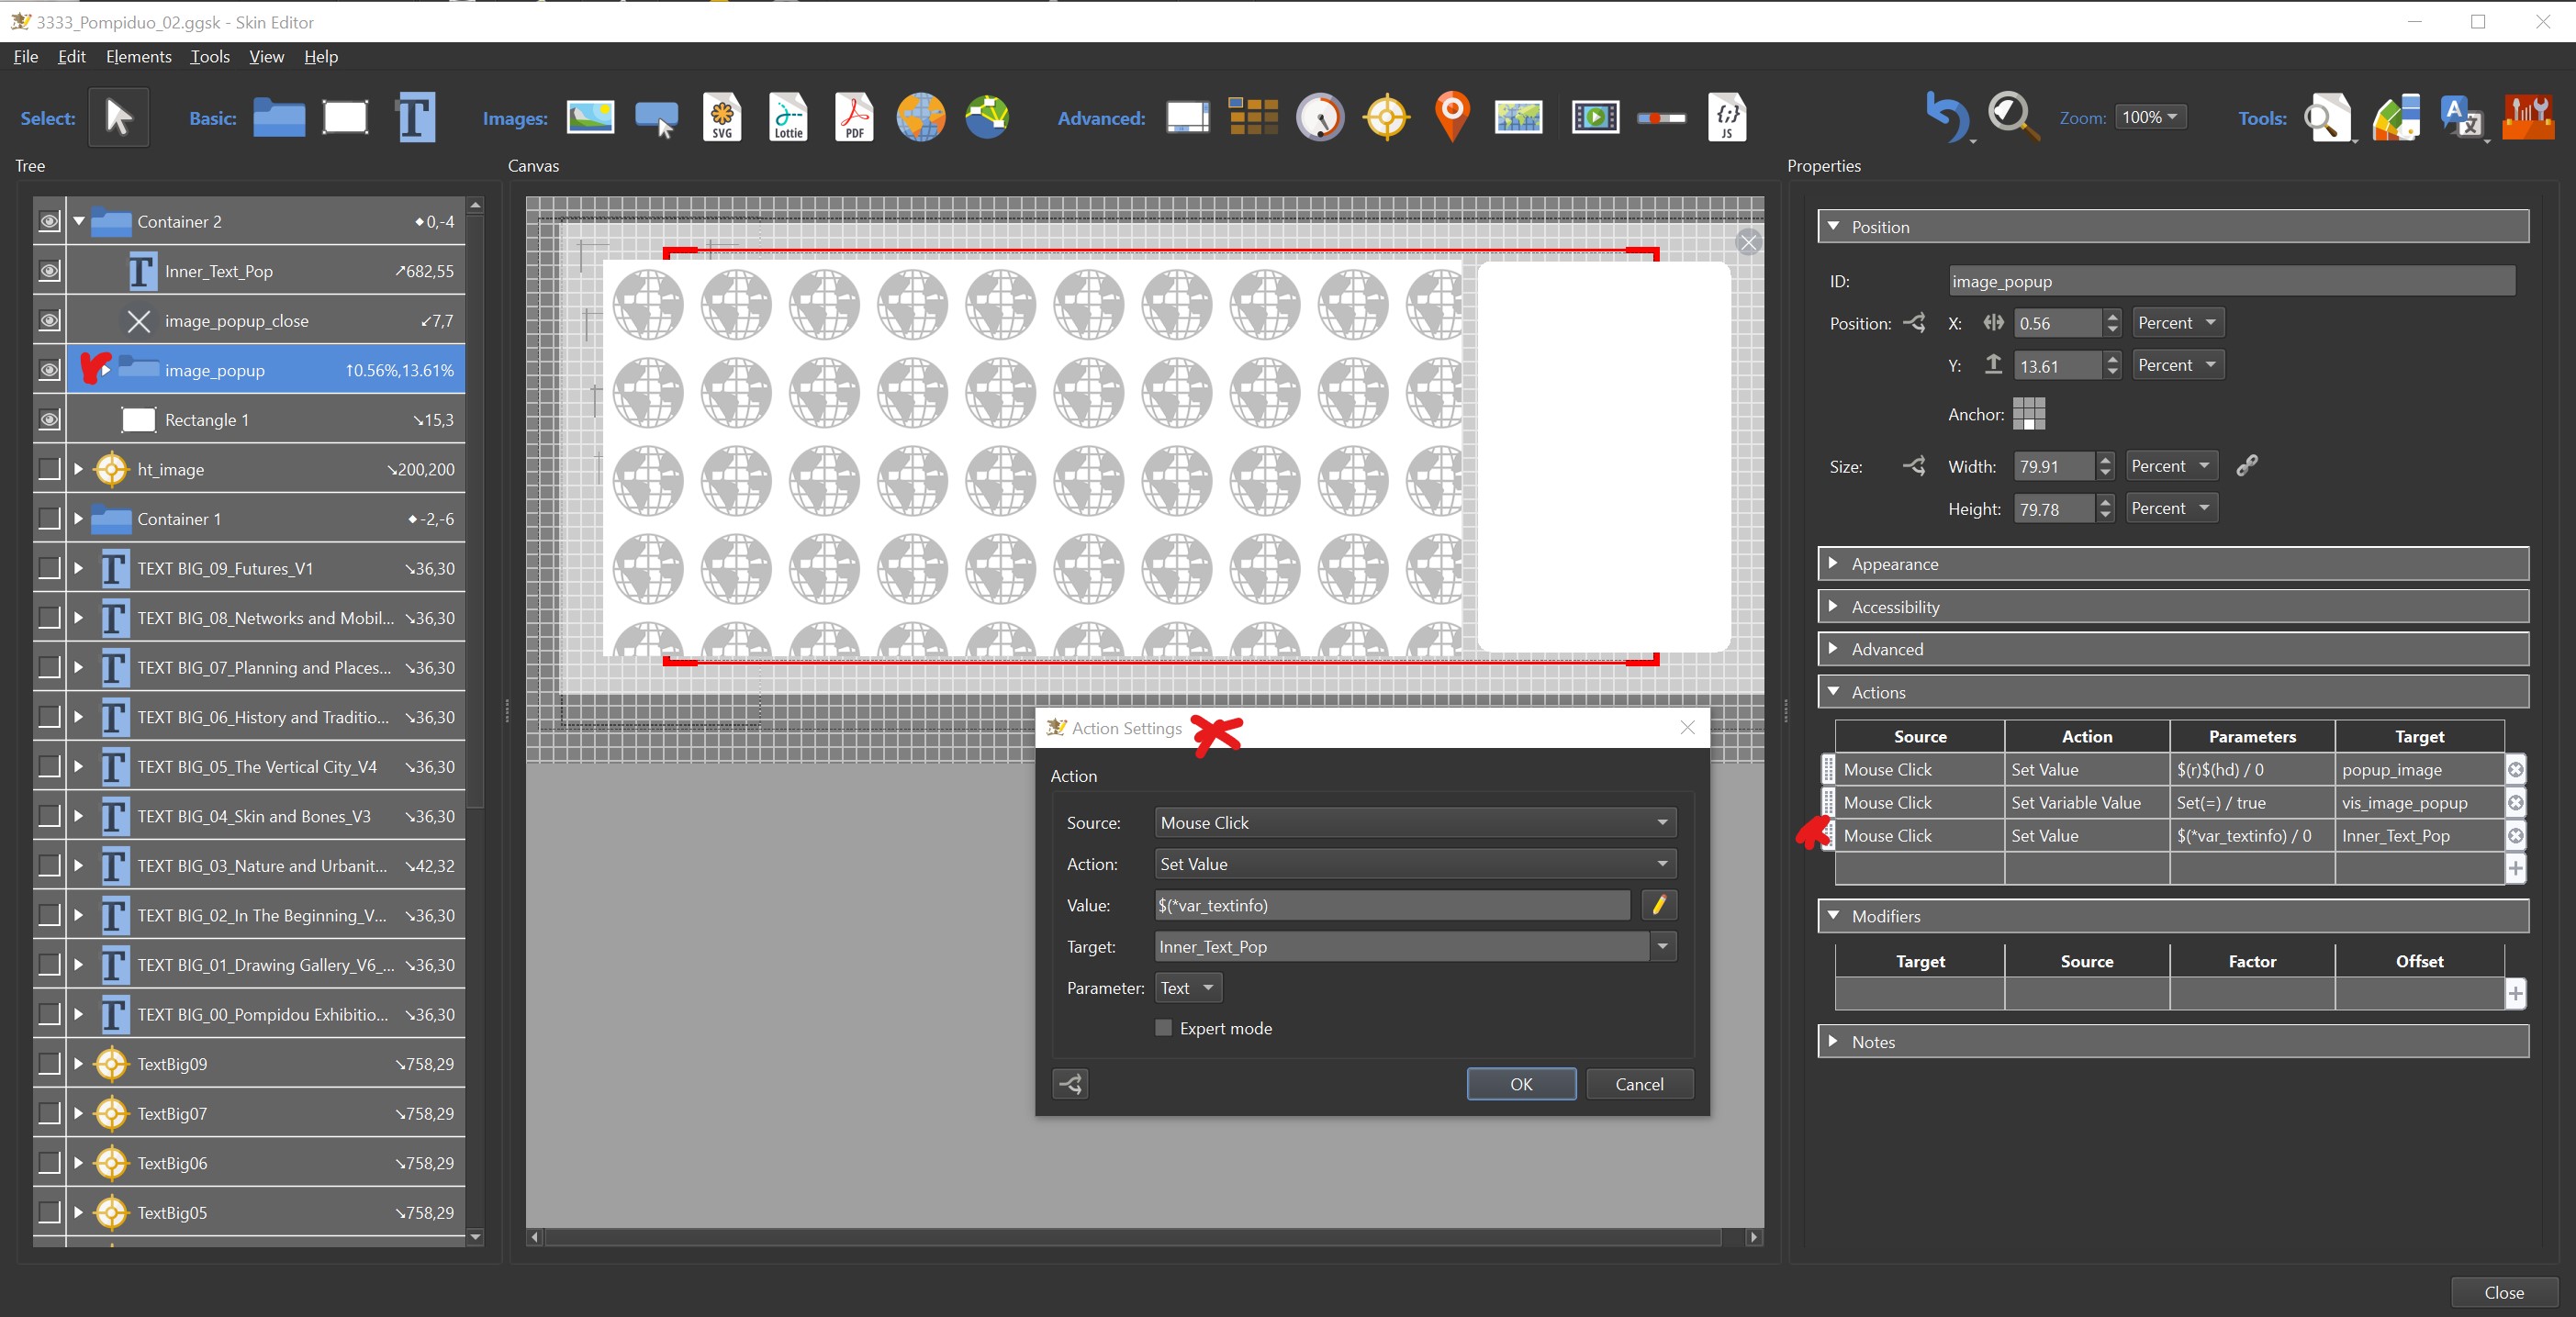
Task: Toggle visibility eye for Inner_Text_Pop
Action: (49, 271)
